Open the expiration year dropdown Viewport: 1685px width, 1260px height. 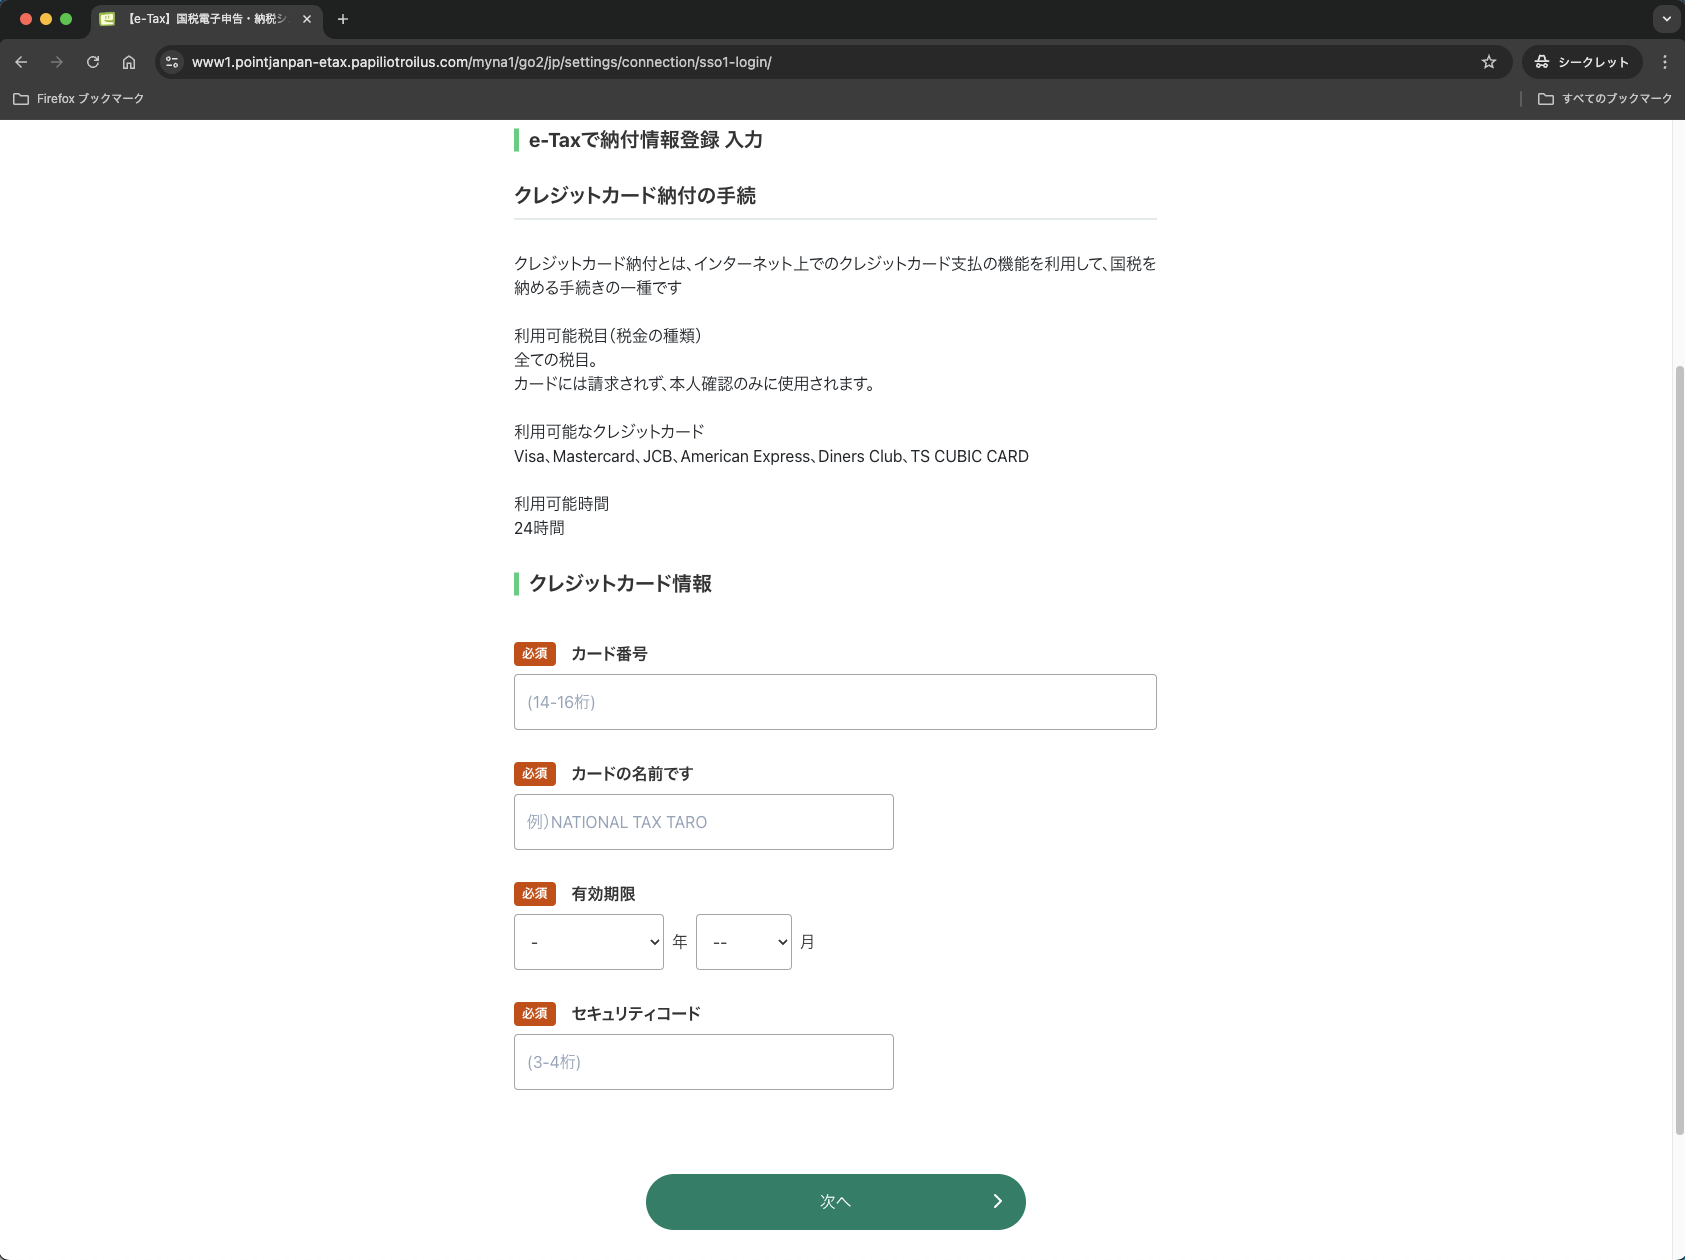(x=588, y=941)
